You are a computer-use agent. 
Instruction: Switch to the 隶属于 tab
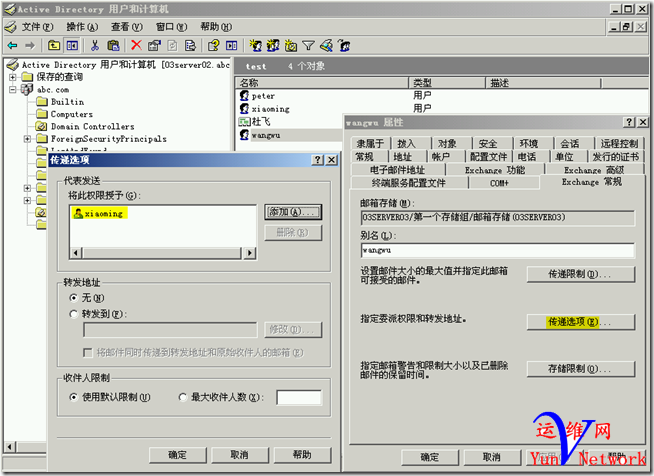click(370, 144)
